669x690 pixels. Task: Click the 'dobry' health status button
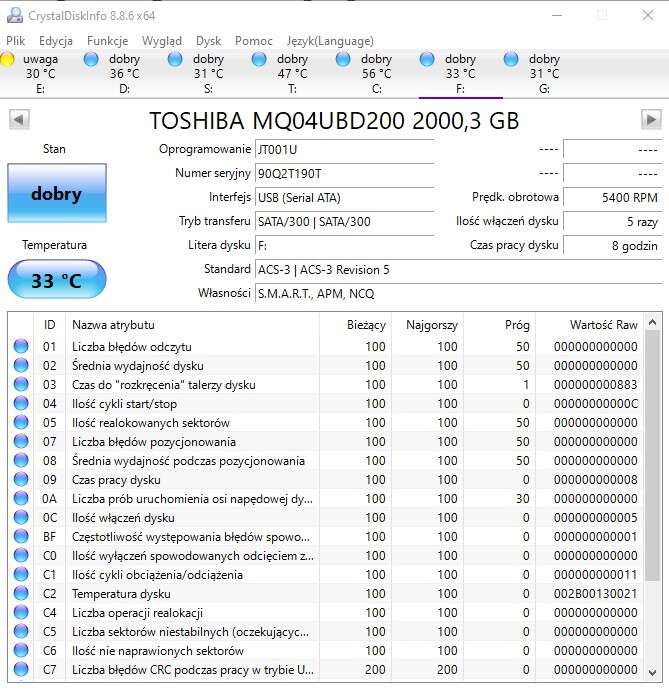[x=56, y=194]
